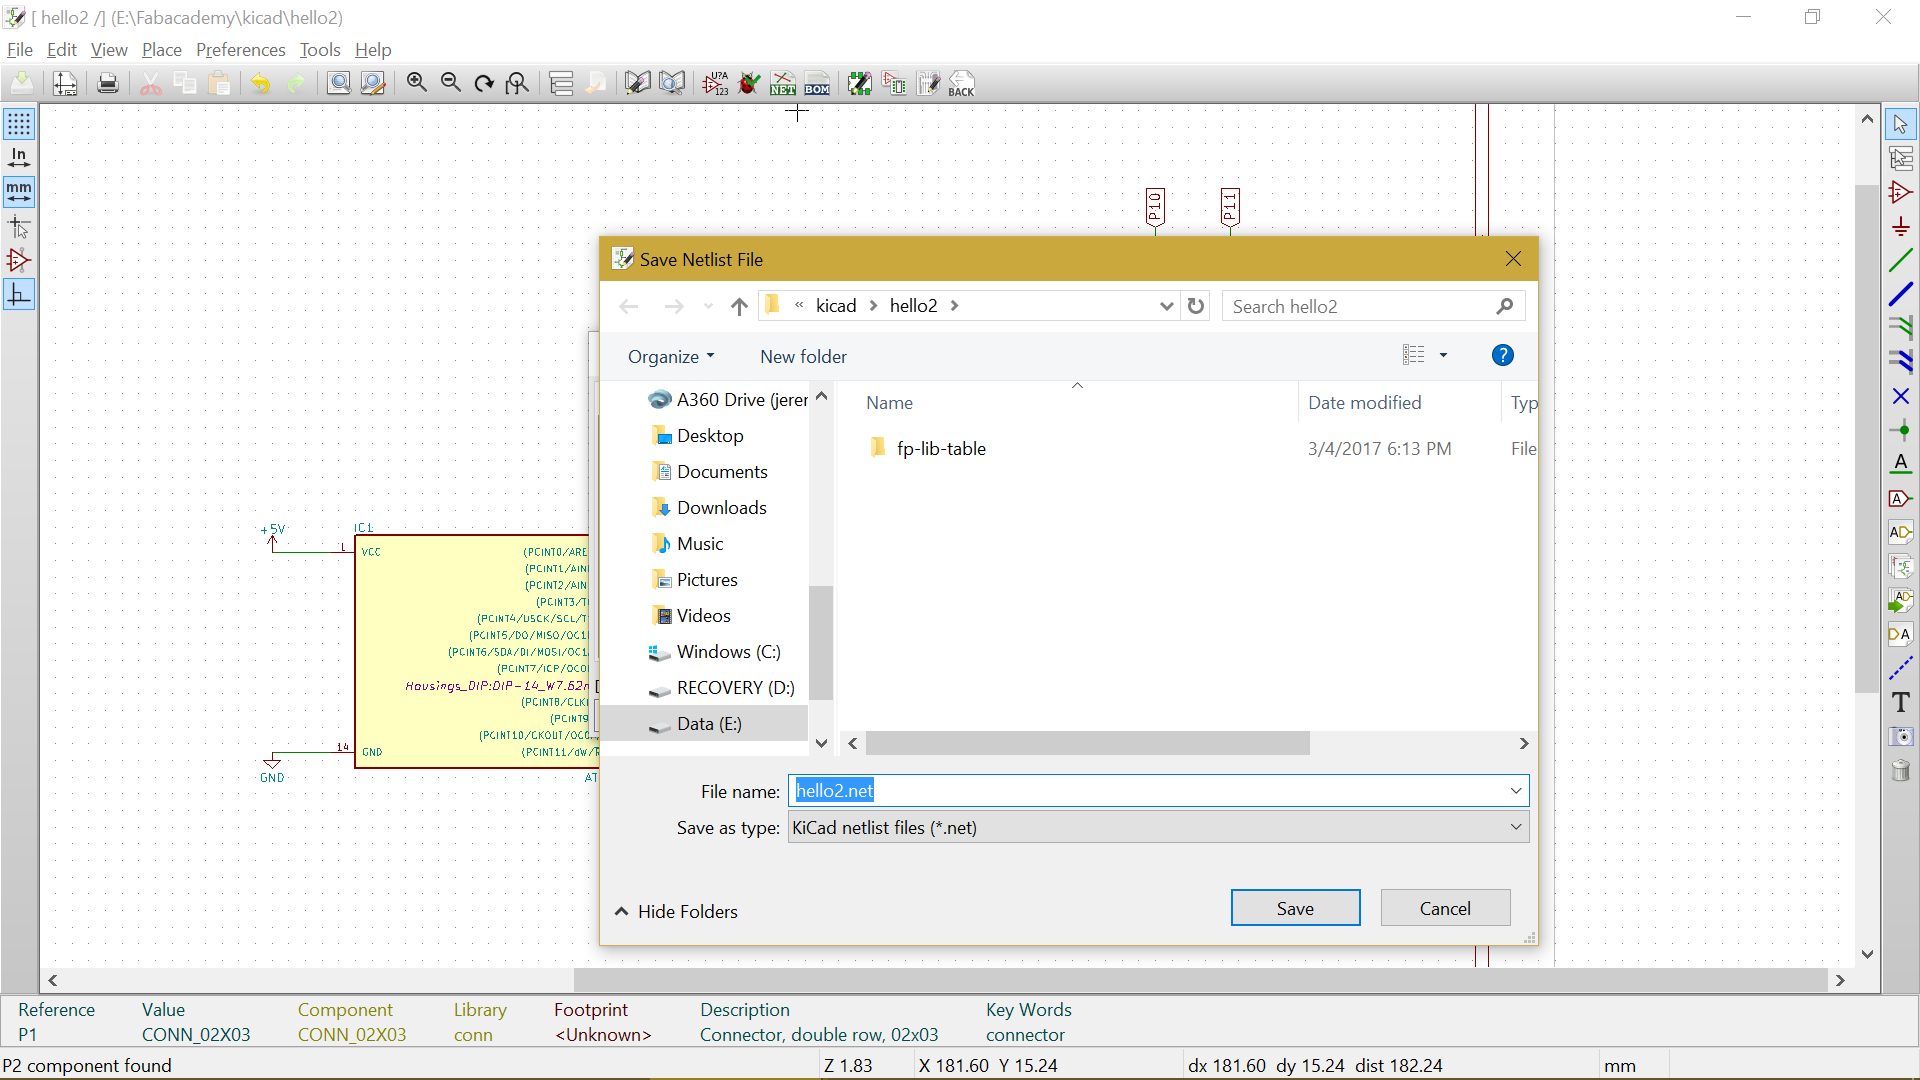
Task: Click the Annotate schematic icon
Action: click(x=716, y=84)
